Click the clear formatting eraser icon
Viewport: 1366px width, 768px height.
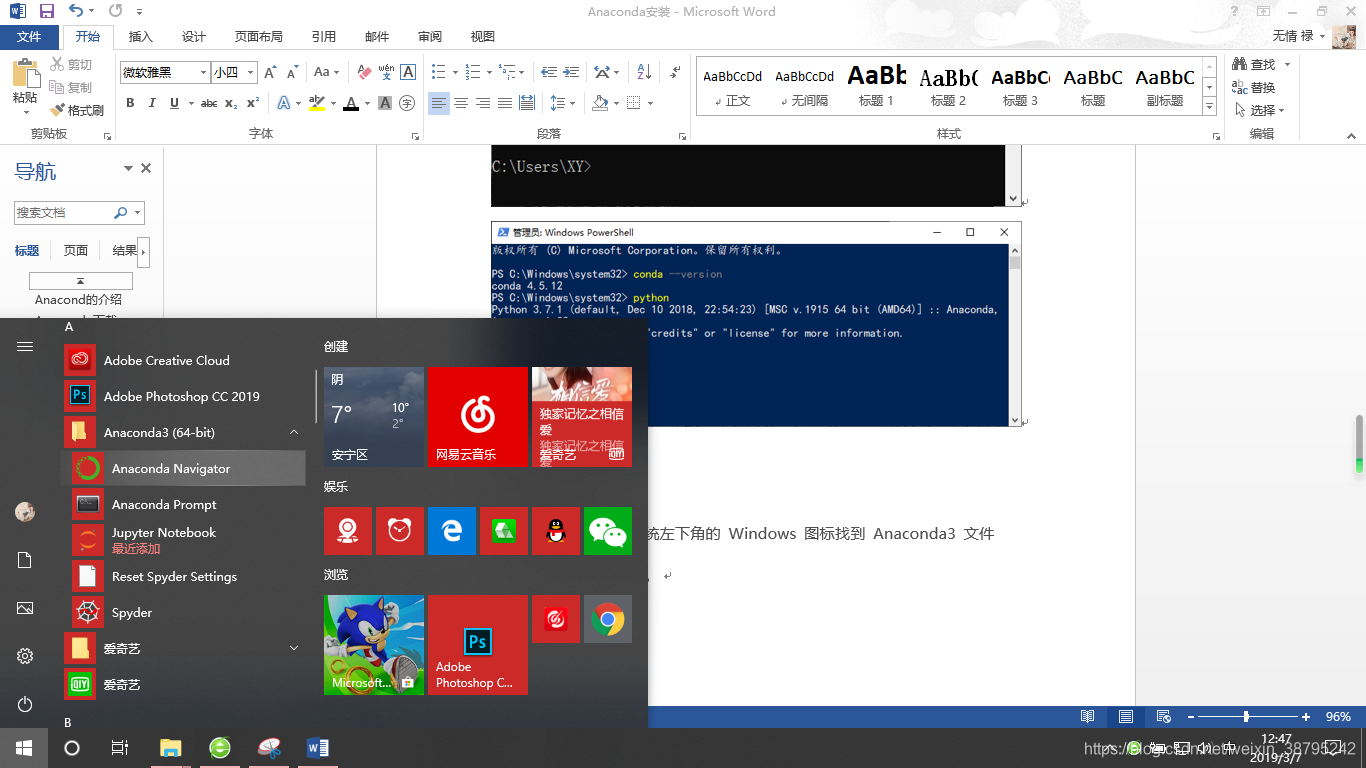click(x=364, y=72)
